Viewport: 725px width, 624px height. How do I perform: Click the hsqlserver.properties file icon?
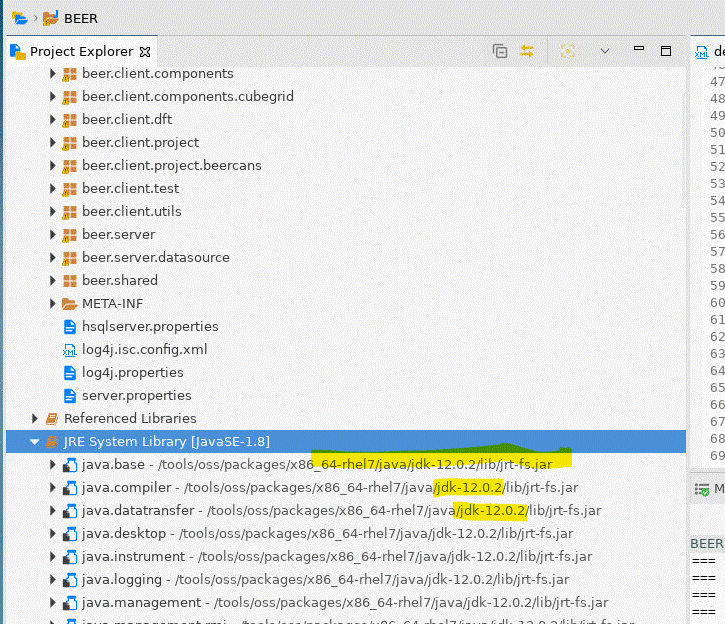[x=70, y=327]
